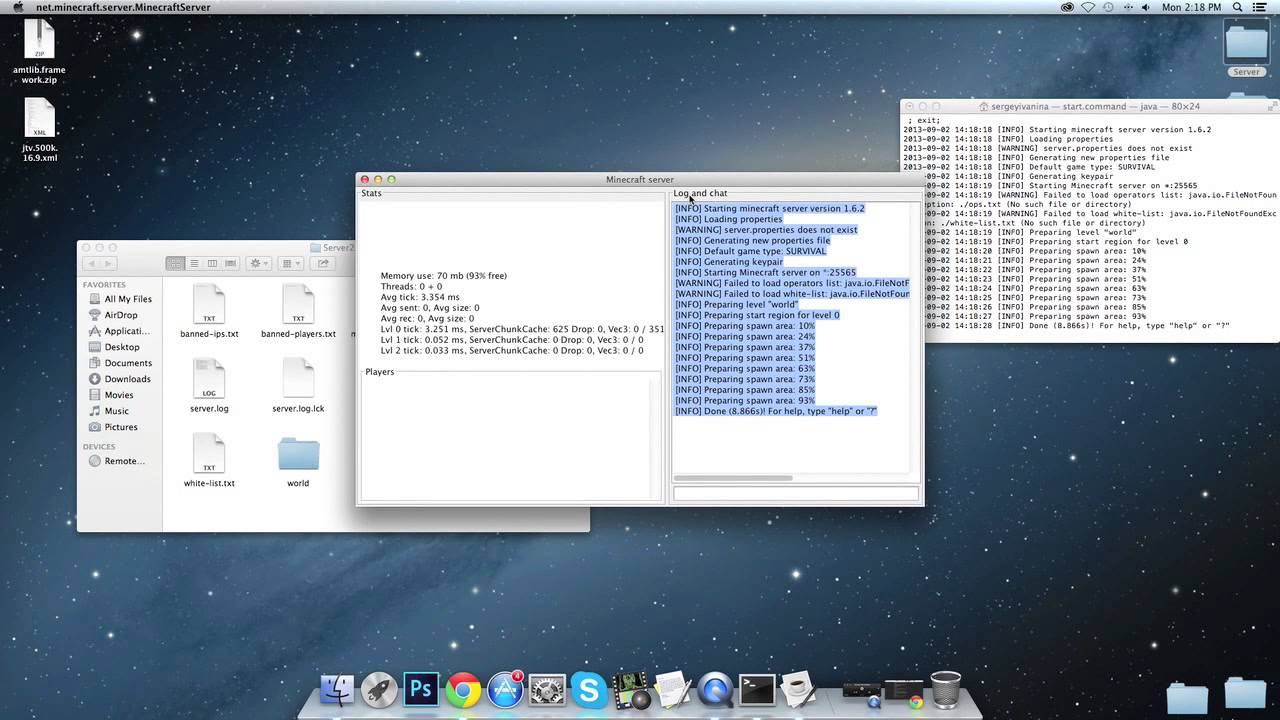The image size is (1280, 720).
Task: Click the "Memory use: 70 mb (93% free)" stat
Action: [x=444, y=276]
